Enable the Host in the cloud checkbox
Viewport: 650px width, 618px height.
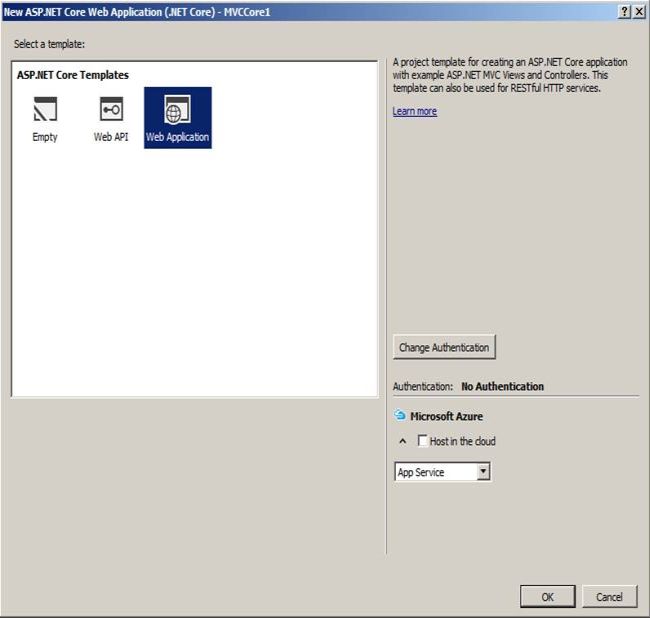click(422, 440)
